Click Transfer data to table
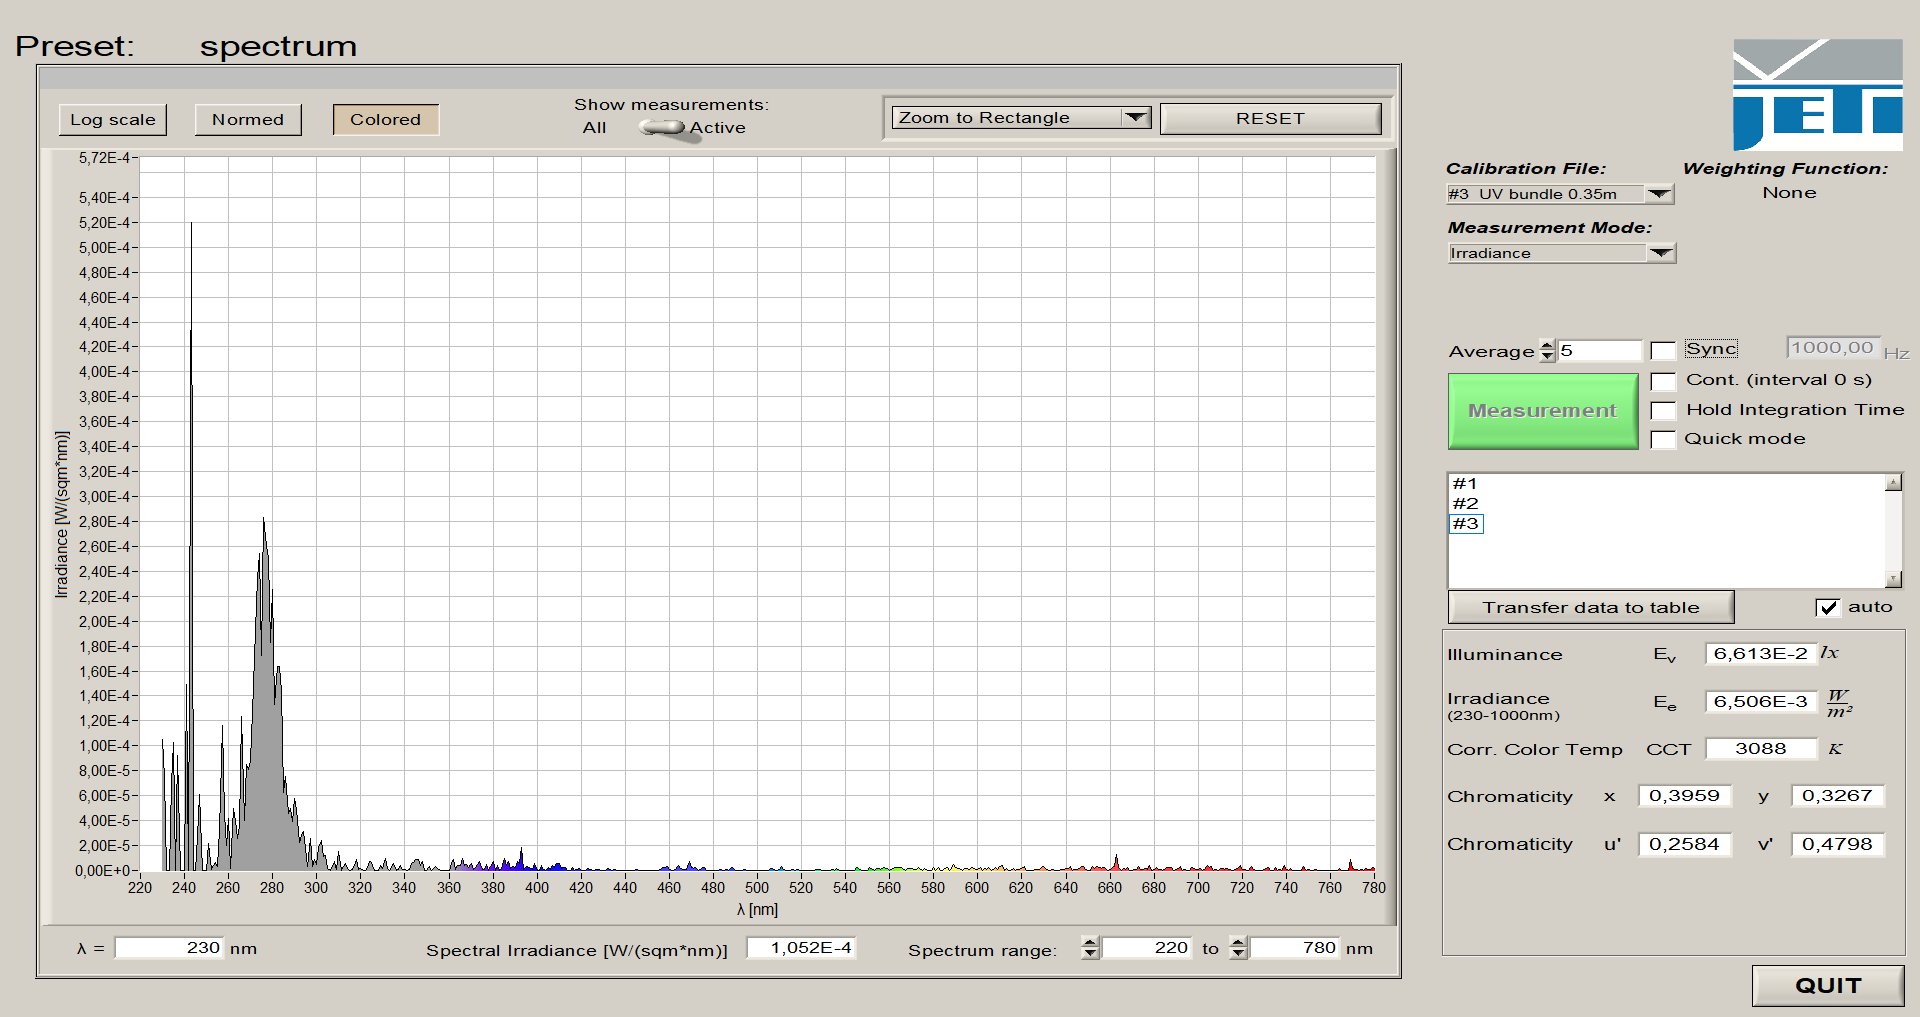Screen dimensions: 1920x1017 tap(1590, 607)
